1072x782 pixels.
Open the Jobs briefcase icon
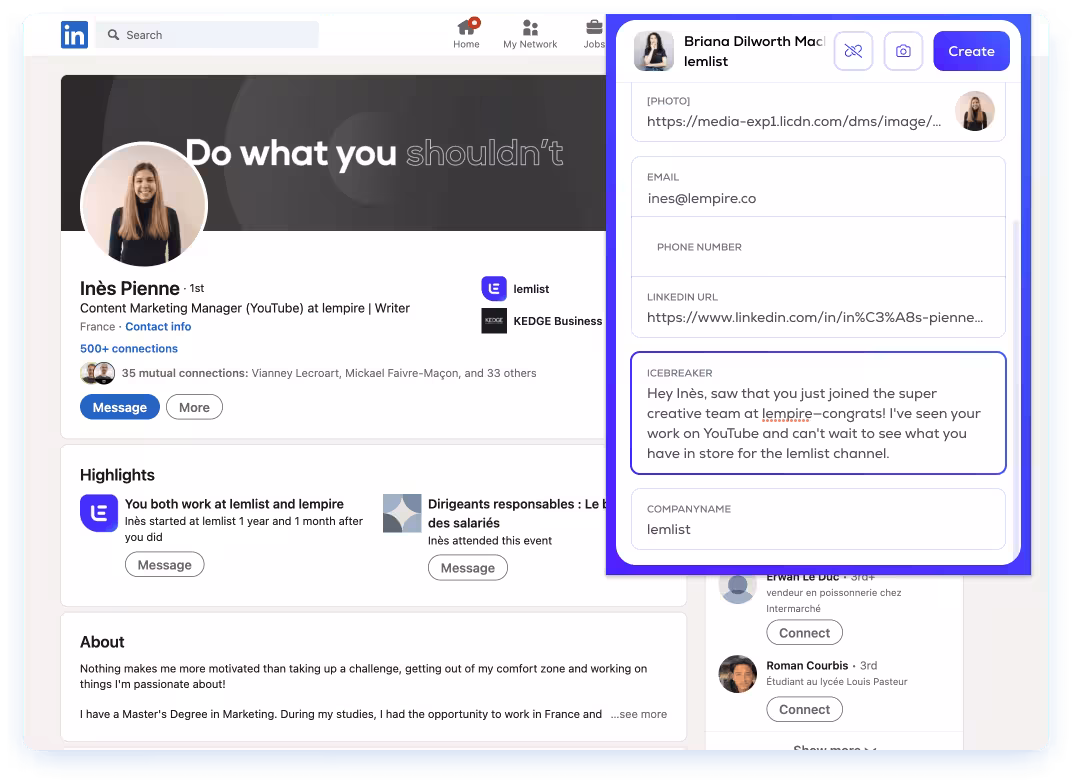(594, 28)
